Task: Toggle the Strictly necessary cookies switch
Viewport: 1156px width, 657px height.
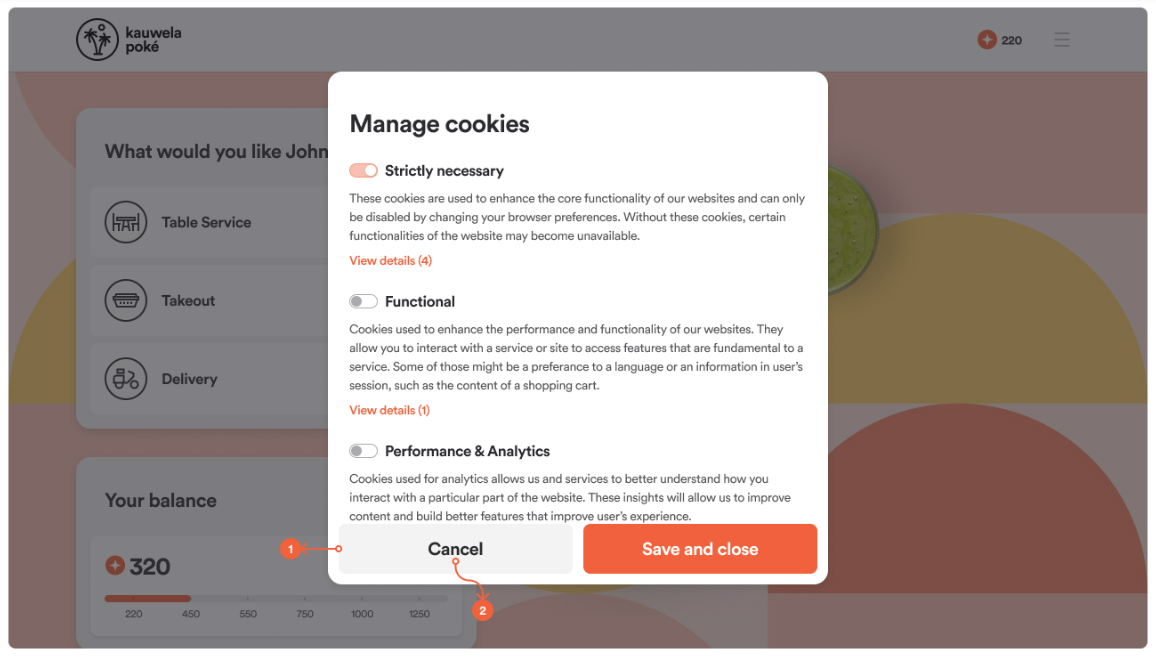Action: point(363,170)
